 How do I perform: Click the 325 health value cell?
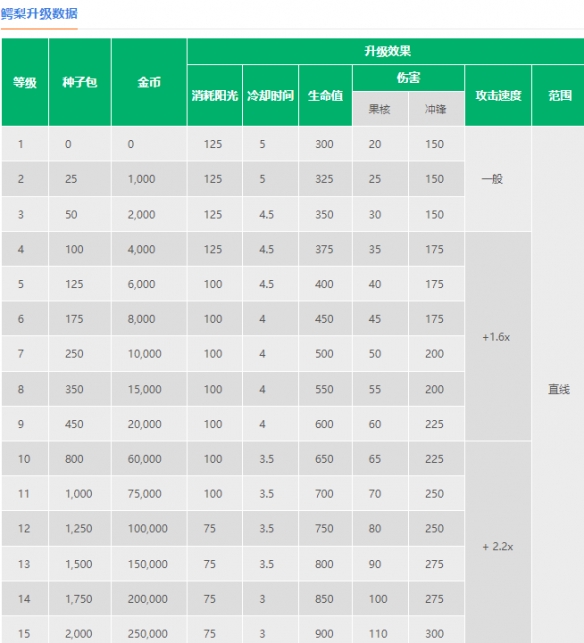click(x=325, y=179)
